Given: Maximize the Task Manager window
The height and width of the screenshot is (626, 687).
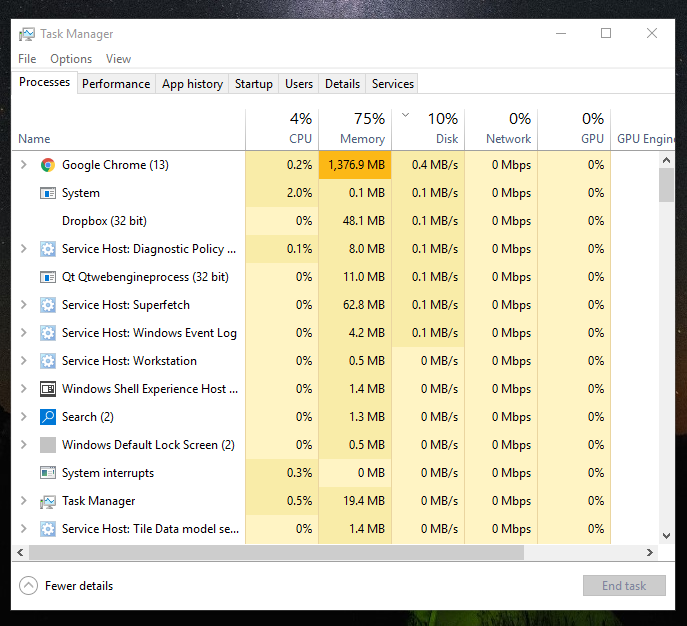Looking at the screenshot, I should coord(606,33).
